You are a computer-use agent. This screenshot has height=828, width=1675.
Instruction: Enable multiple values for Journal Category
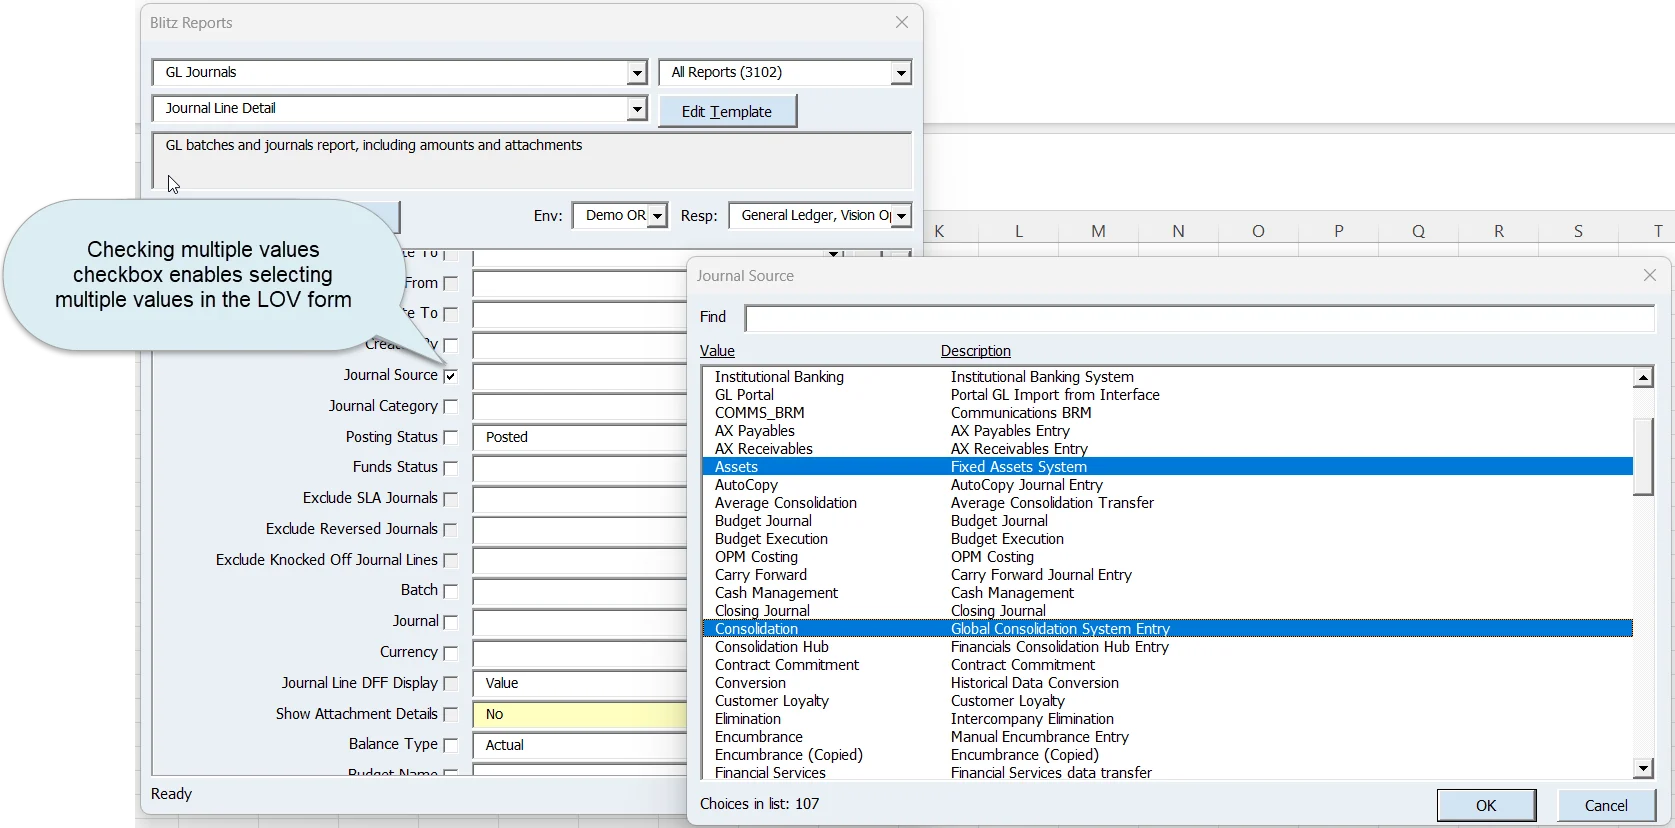pyautogui.click(x=450, y=407)
